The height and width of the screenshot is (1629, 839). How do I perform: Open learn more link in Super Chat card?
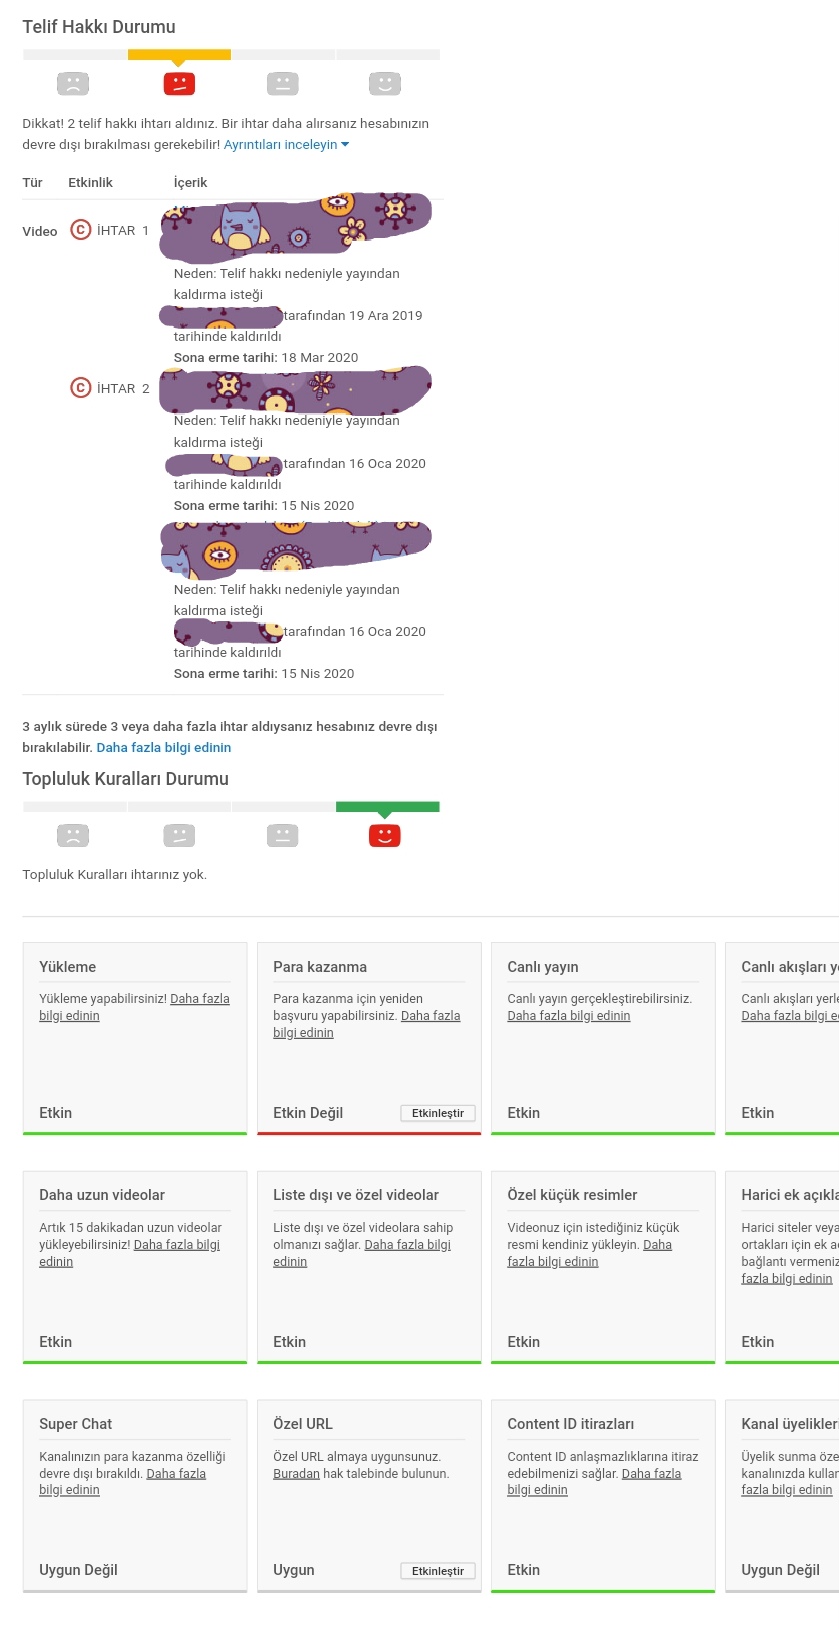[x=122, y=1482]
